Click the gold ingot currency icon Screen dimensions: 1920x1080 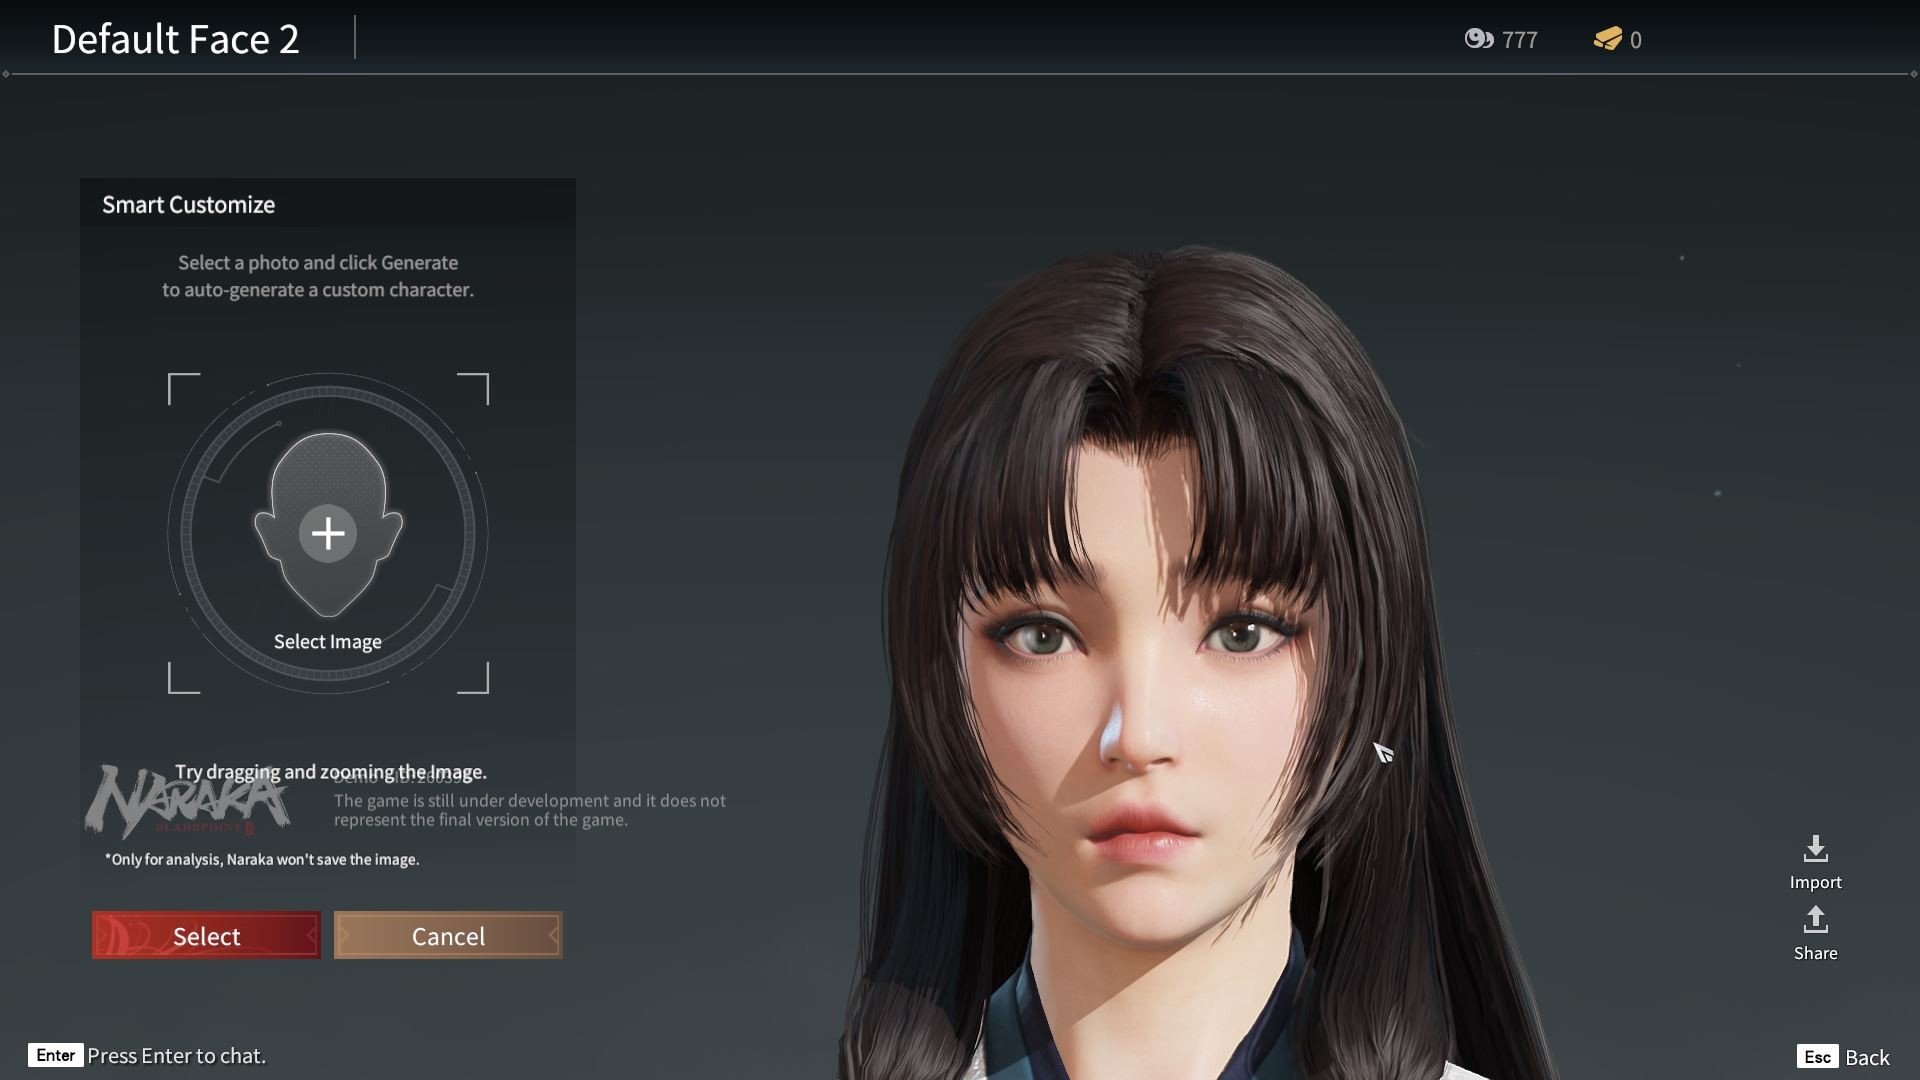1607,39
